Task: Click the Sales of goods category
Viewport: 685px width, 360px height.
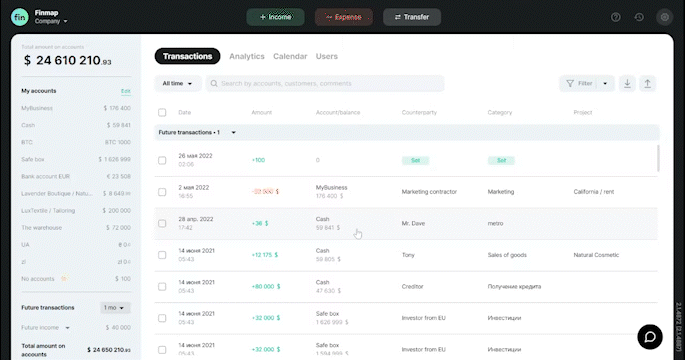Action: (x=507, y=255)
